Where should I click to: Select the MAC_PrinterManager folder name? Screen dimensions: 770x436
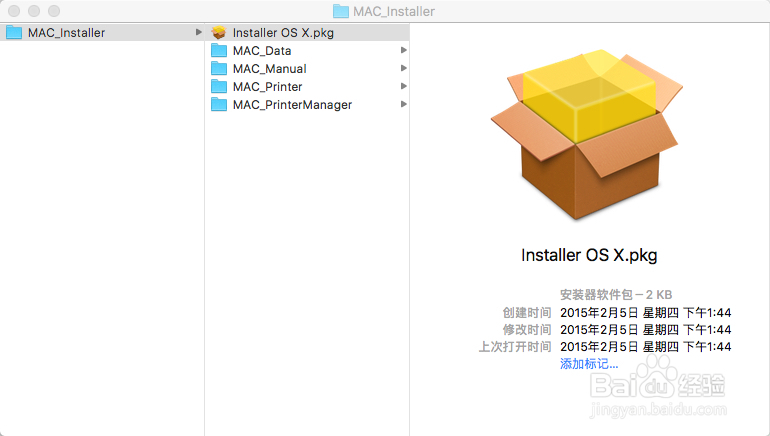292,105
